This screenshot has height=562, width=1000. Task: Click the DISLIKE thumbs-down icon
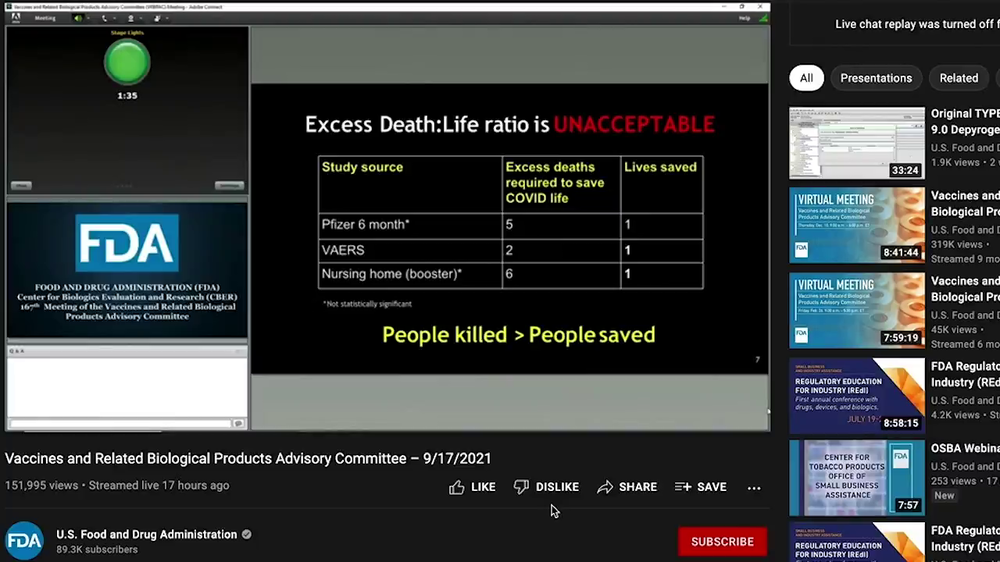521,487
